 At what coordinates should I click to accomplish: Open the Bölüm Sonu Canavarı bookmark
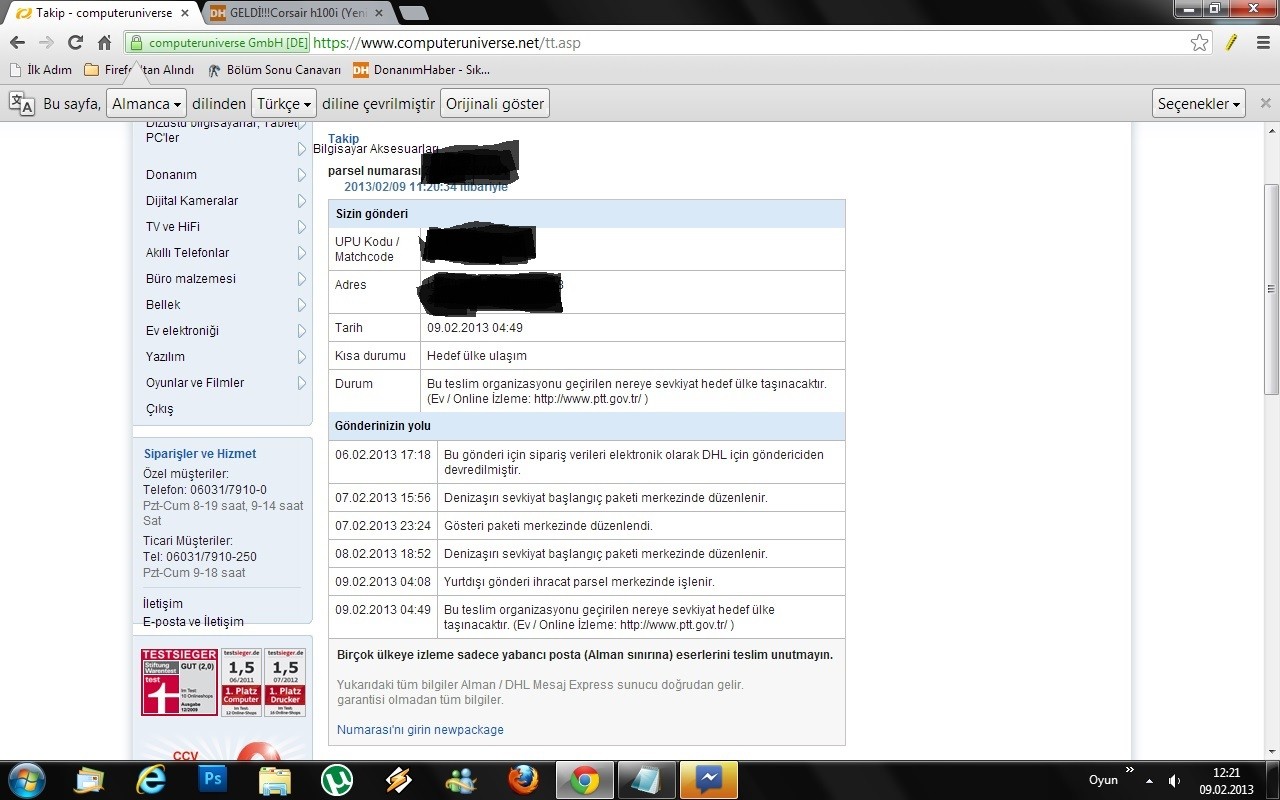coord(274,70)
